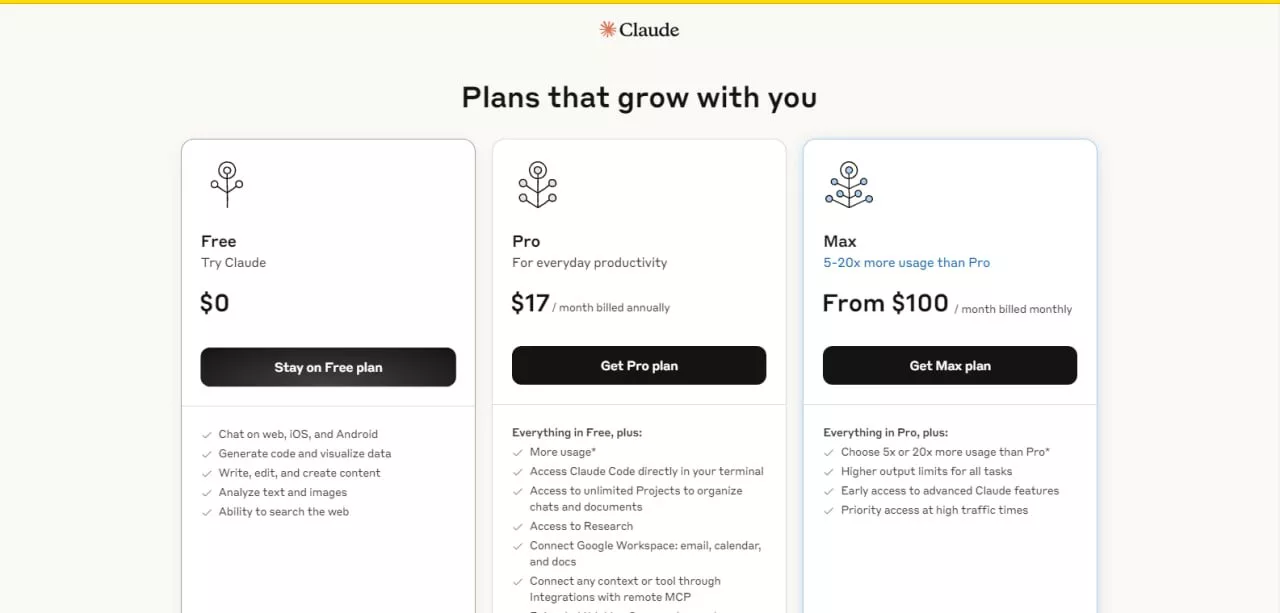Click the Claude logo at top
This screenshot has height=613, width=1280.
pyautogui.click(x=639, y=30)
